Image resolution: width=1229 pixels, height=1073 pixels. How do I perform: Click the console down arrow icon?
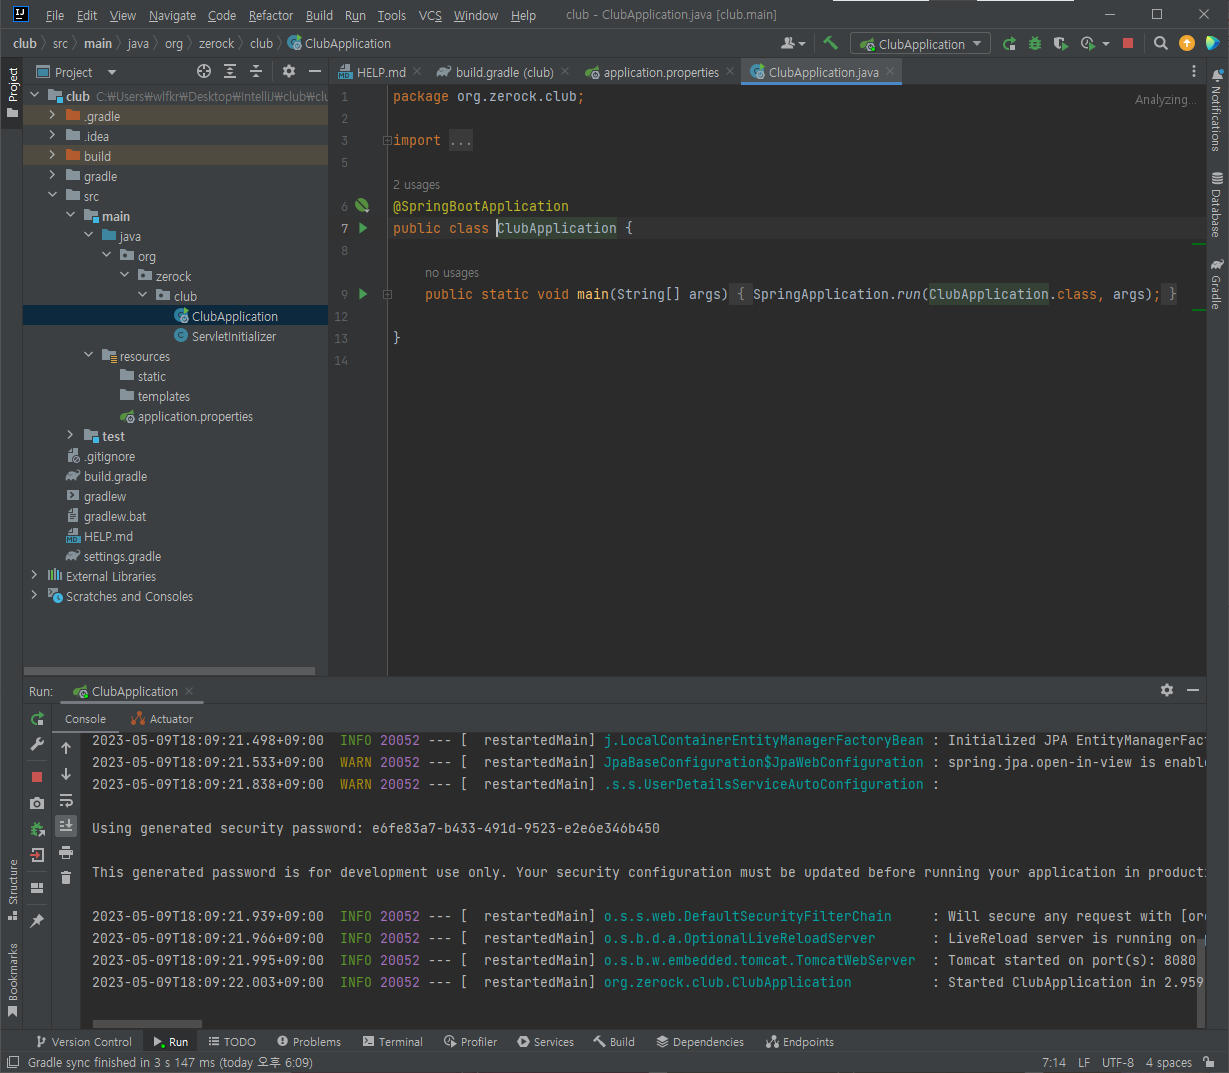point(66,774)
